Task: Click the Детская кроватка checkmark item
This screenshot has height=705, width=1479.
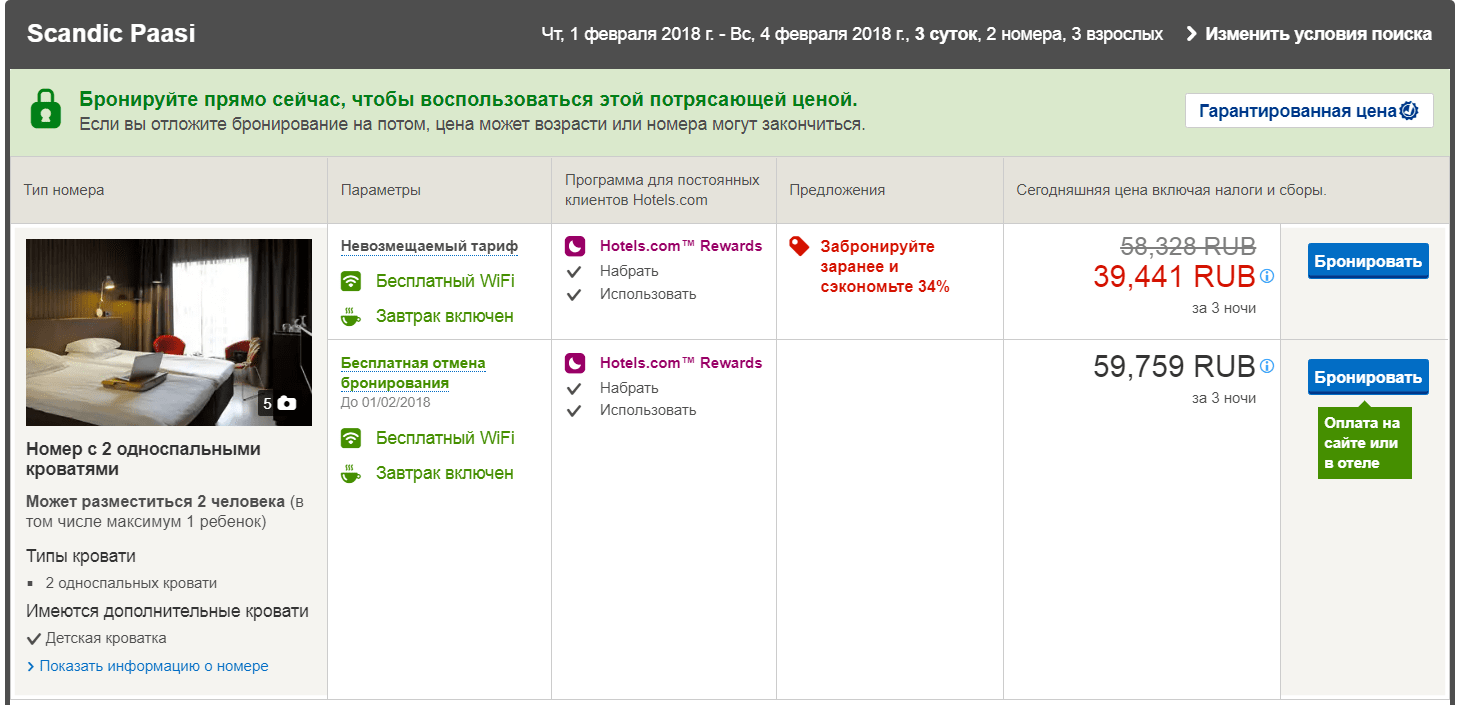Action: (105, 638)
